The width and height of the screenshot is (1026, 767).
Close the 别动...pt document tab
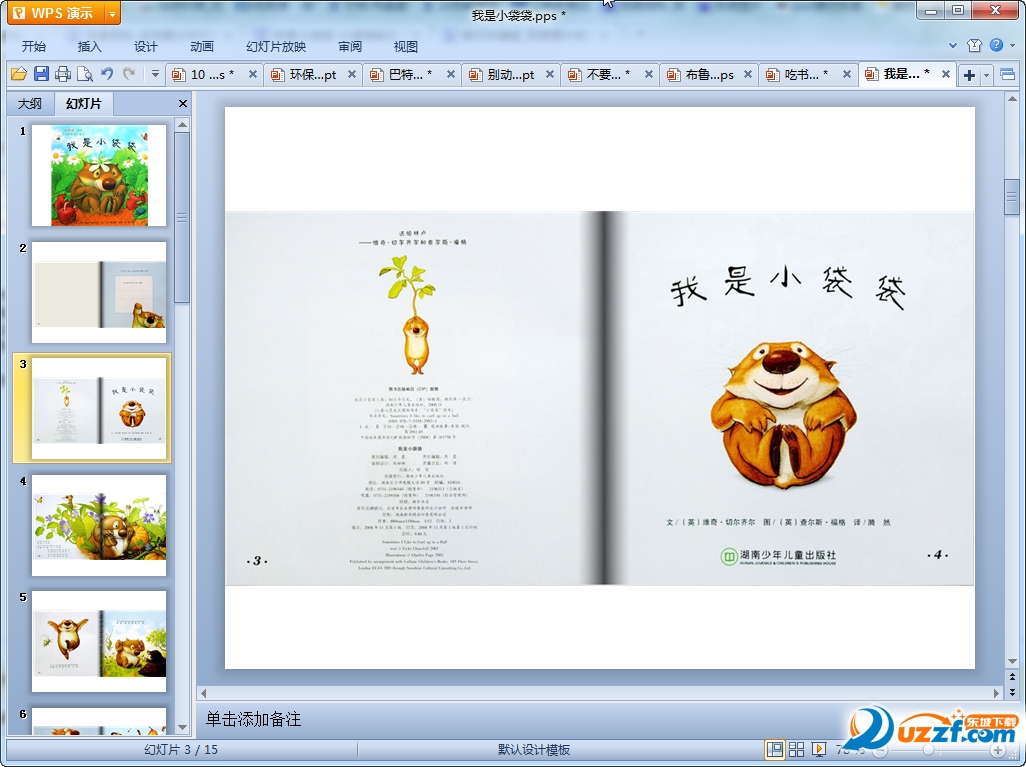pos(550,75)
